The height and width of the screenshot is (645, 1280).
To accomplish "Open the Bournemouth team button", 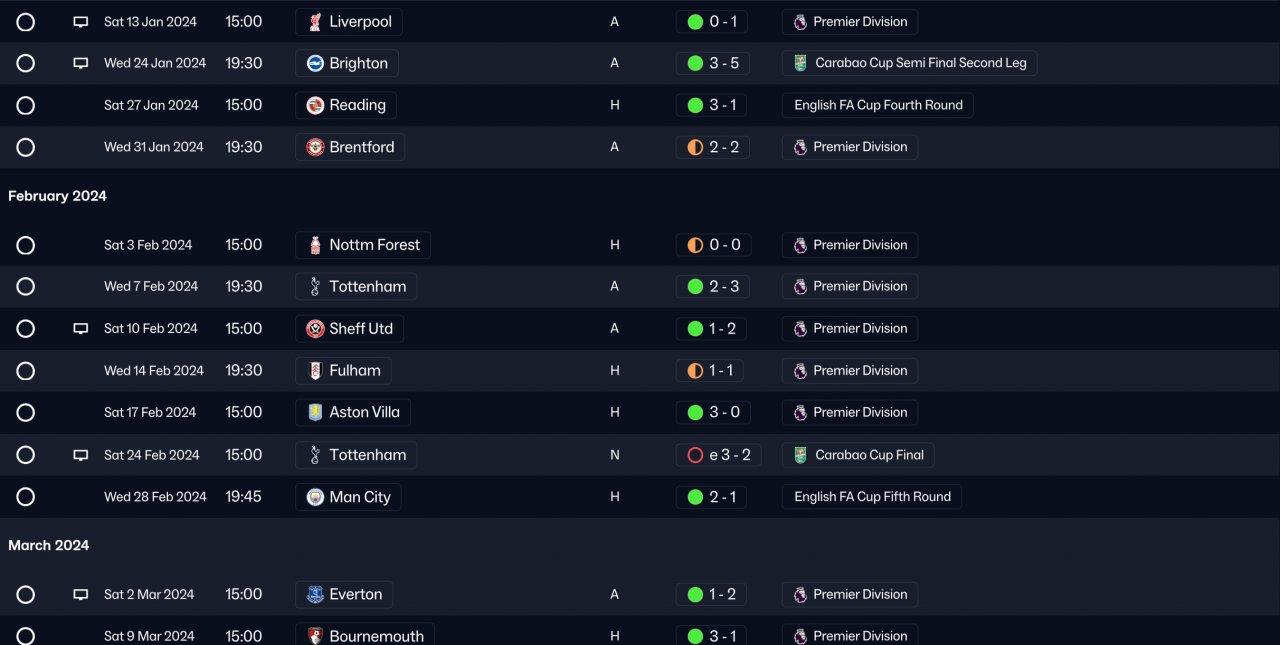I will [x=365, y=635].
